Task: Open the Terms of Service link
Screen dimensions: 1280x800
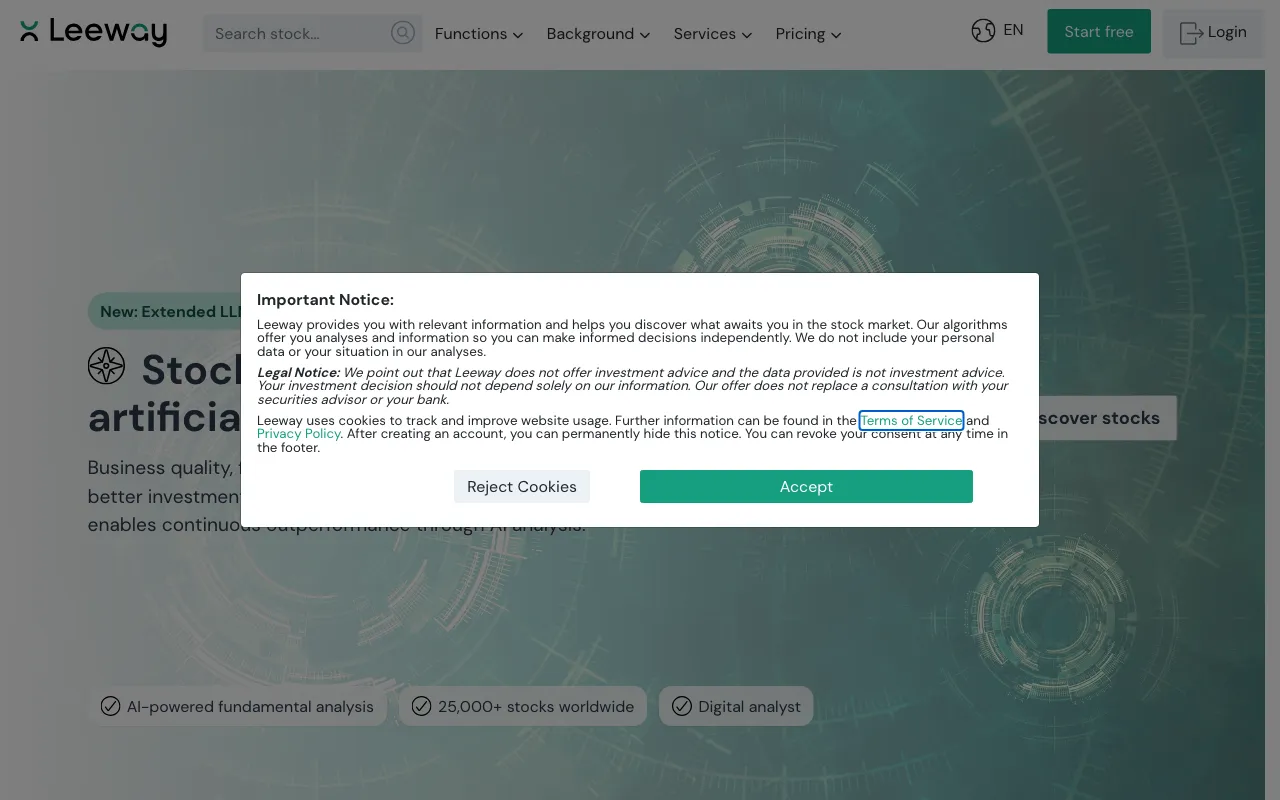Action: (911, 421)
